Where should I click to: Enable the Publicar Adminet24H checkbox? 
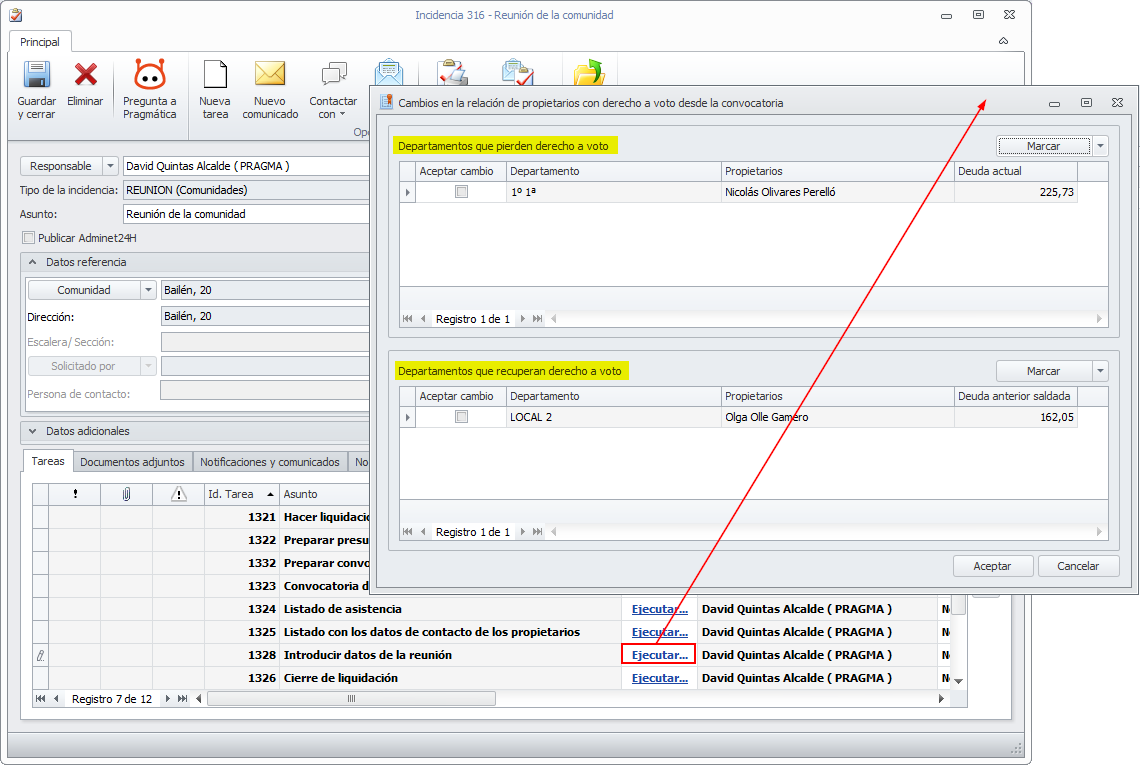pyautogui.click(x=28, y=238)
